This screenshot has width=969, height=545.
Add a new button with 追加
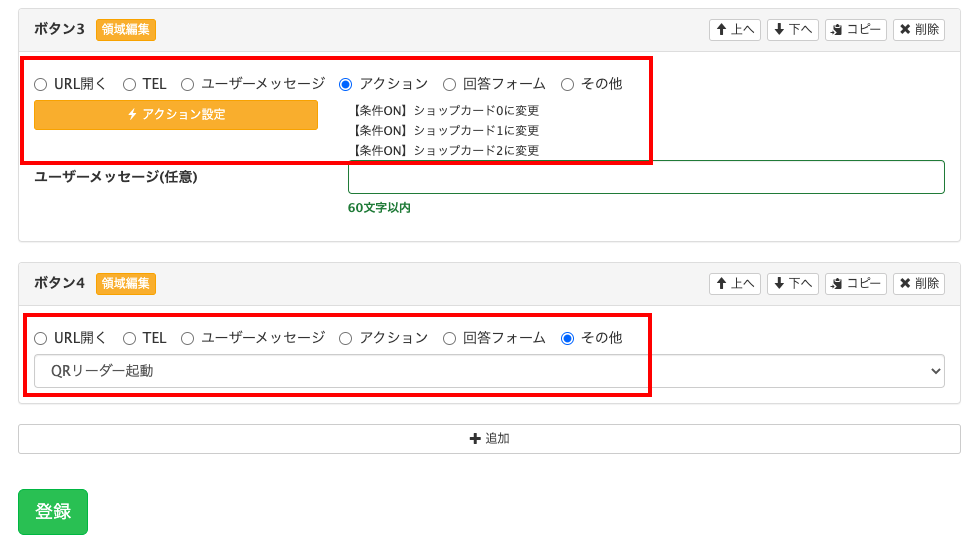pyautogui.click(x=489, y=439)
